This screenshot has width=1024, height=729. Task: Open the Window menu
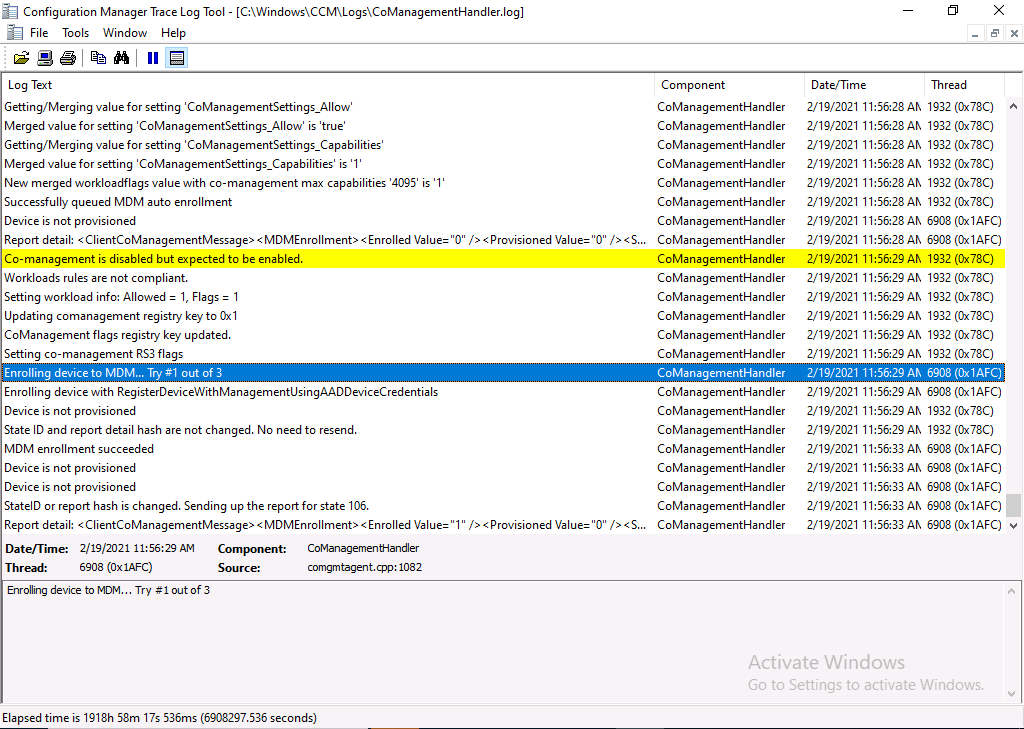point(125,33)
